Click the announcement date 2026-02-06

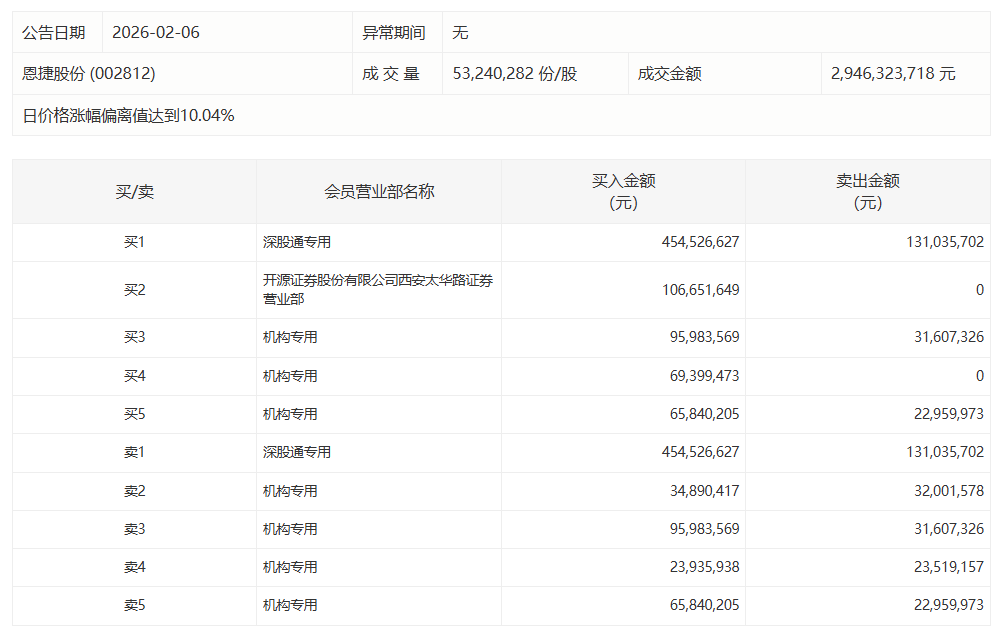[x=156, y=33]
